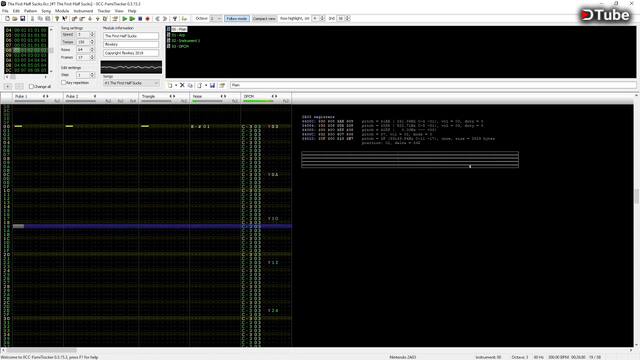Click the New document icon
640x360 pixels.
point(7,19)
